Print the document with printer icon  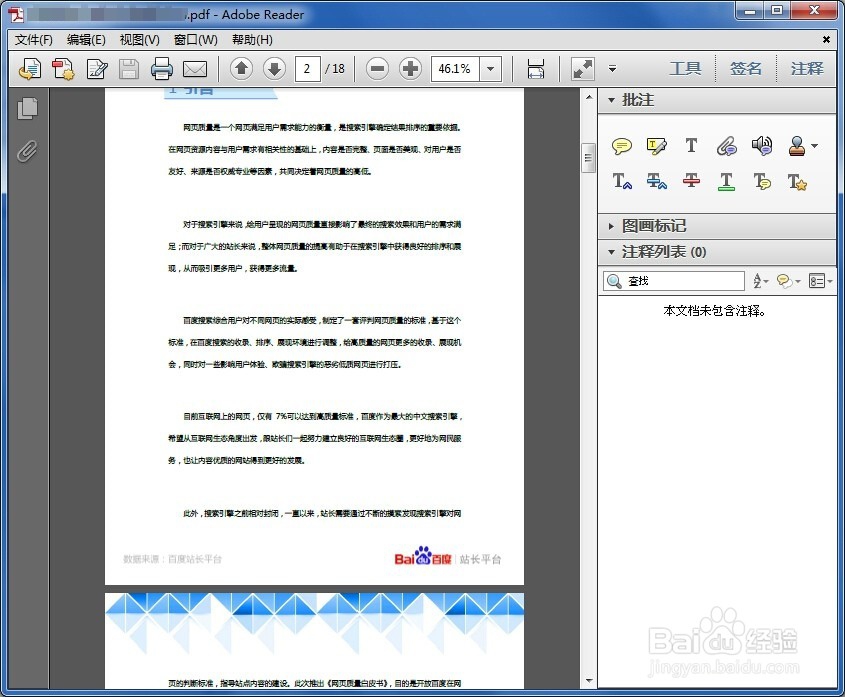point(162,69)
